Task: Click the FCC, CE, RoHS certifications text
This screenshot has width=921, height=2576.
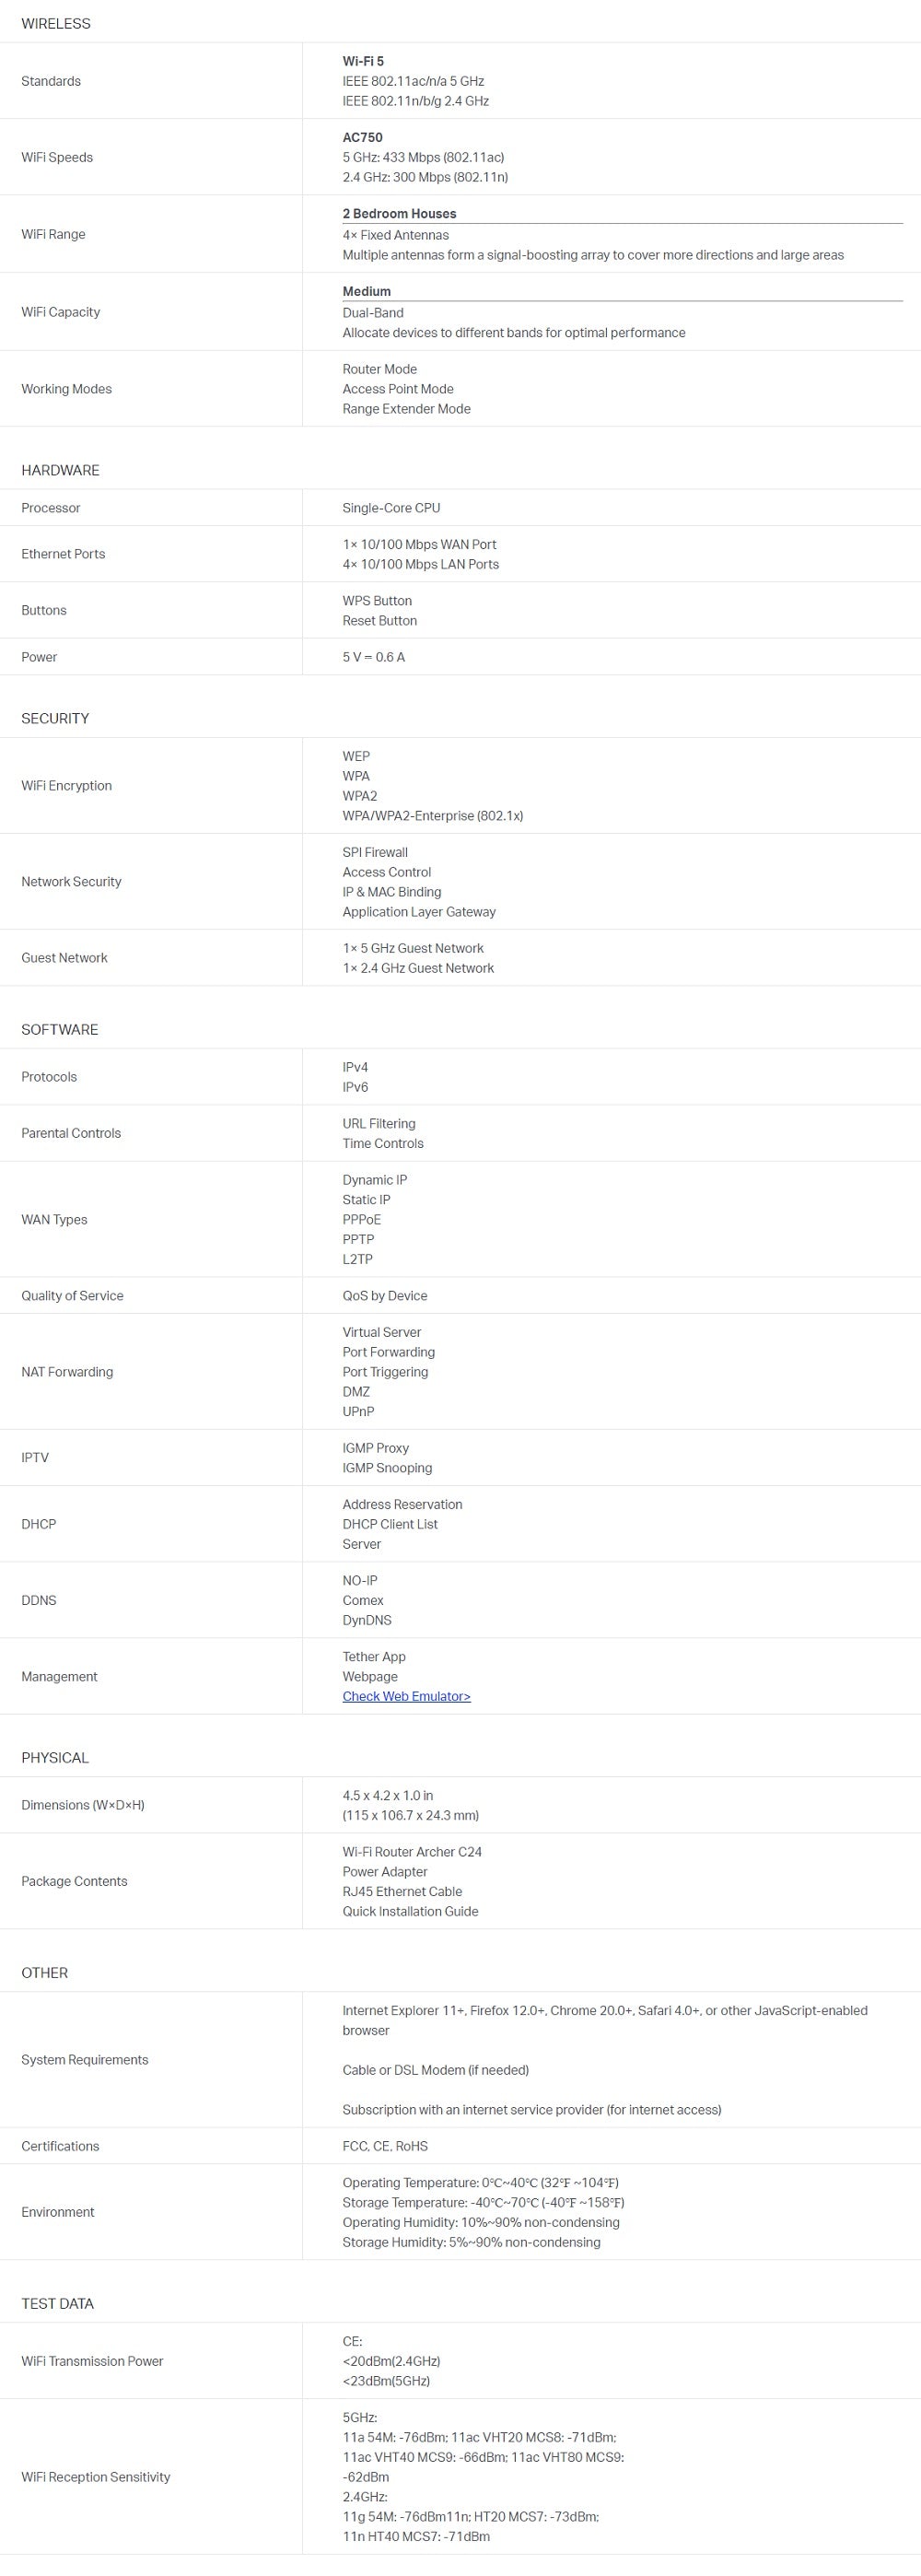Action: (x=385, y=2146)
